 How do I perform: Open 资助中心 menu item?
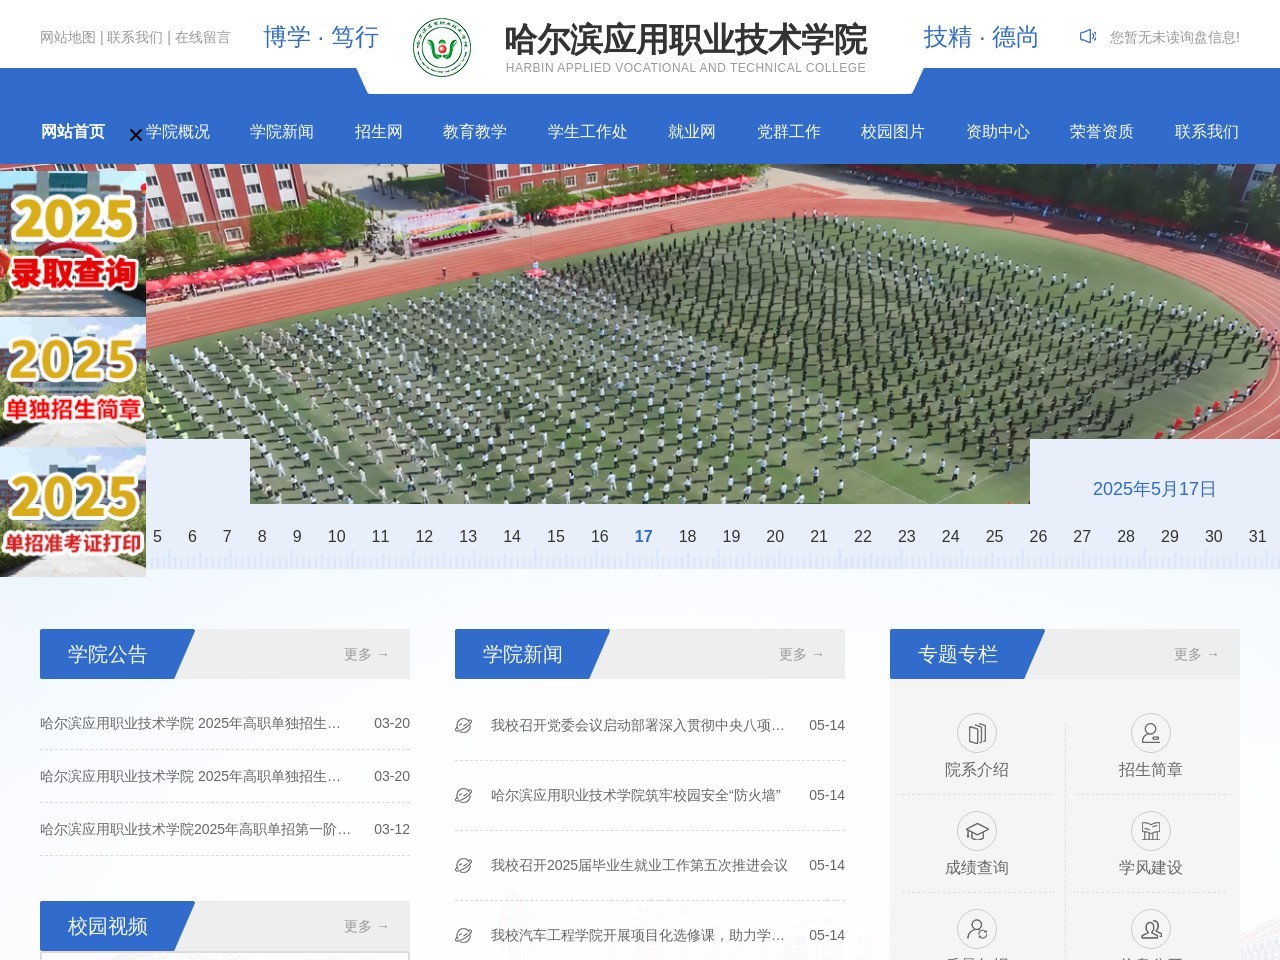coord(998,132)
